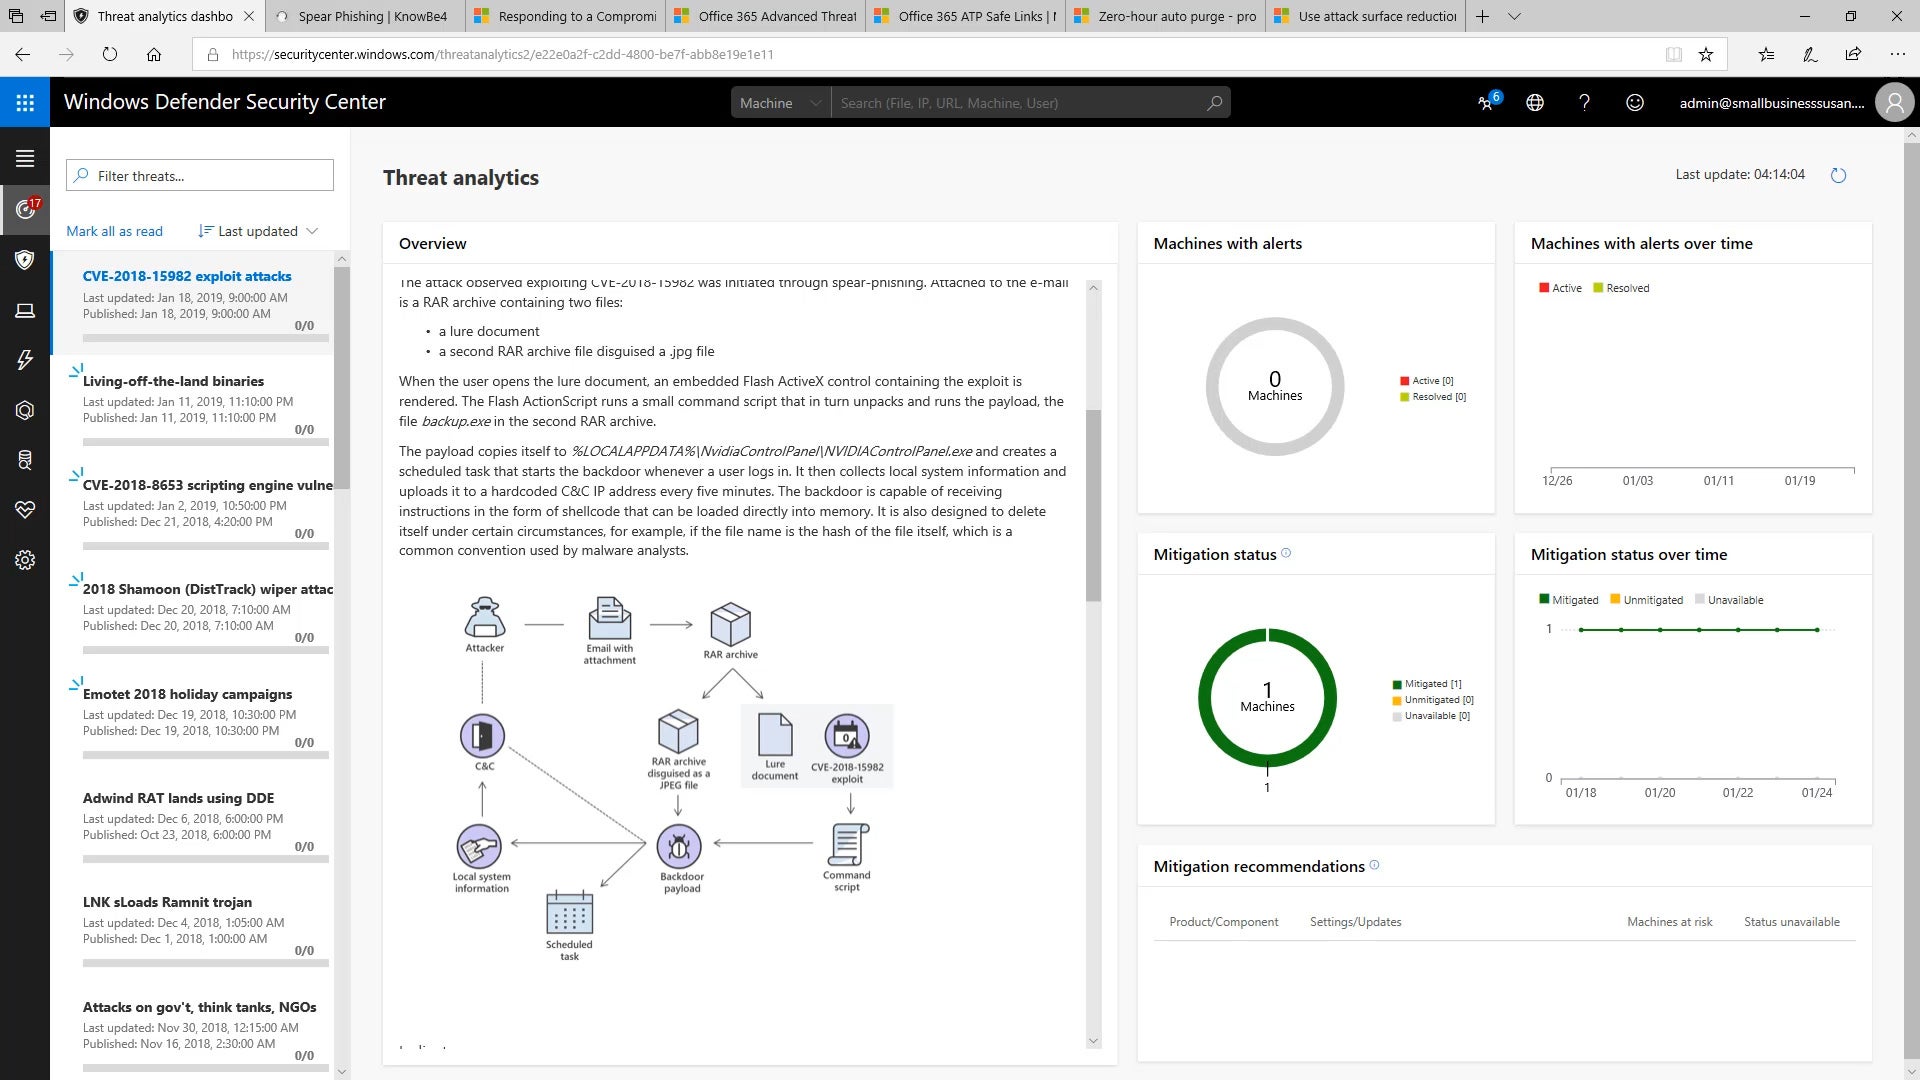Open the help question mark icon

point(1584,102)
